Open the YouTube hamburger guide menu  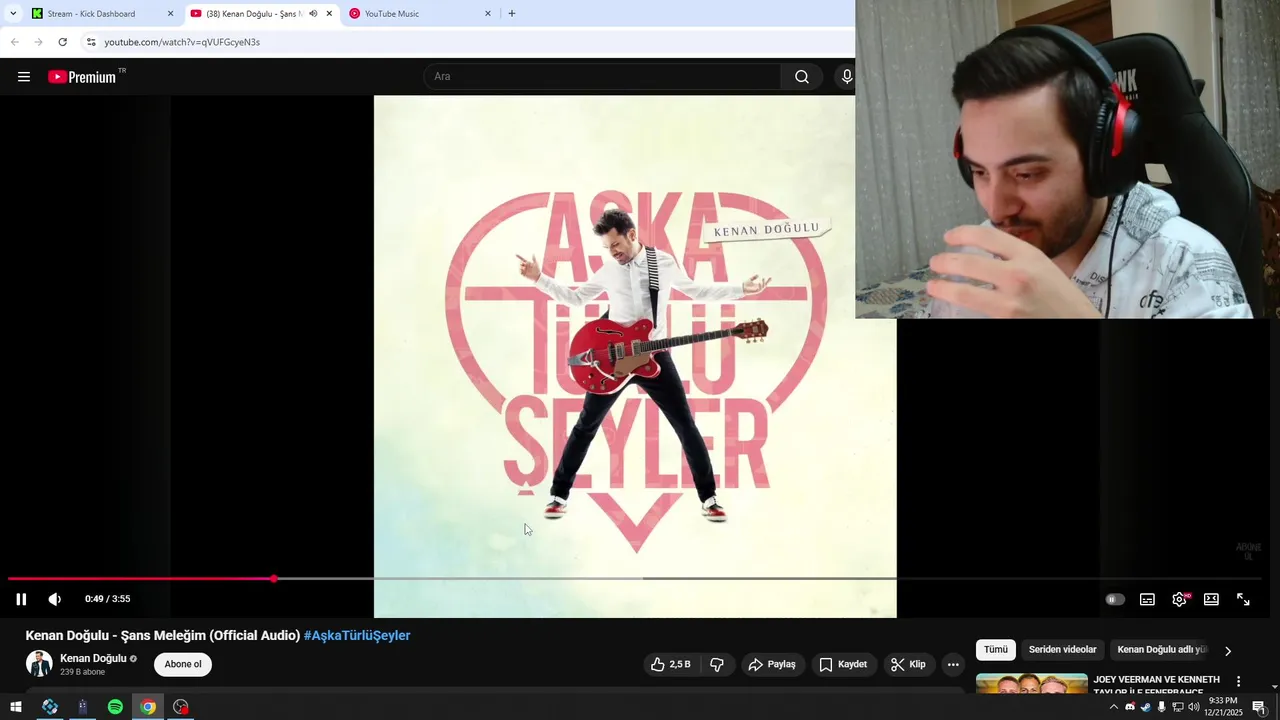tap(24, 77)
